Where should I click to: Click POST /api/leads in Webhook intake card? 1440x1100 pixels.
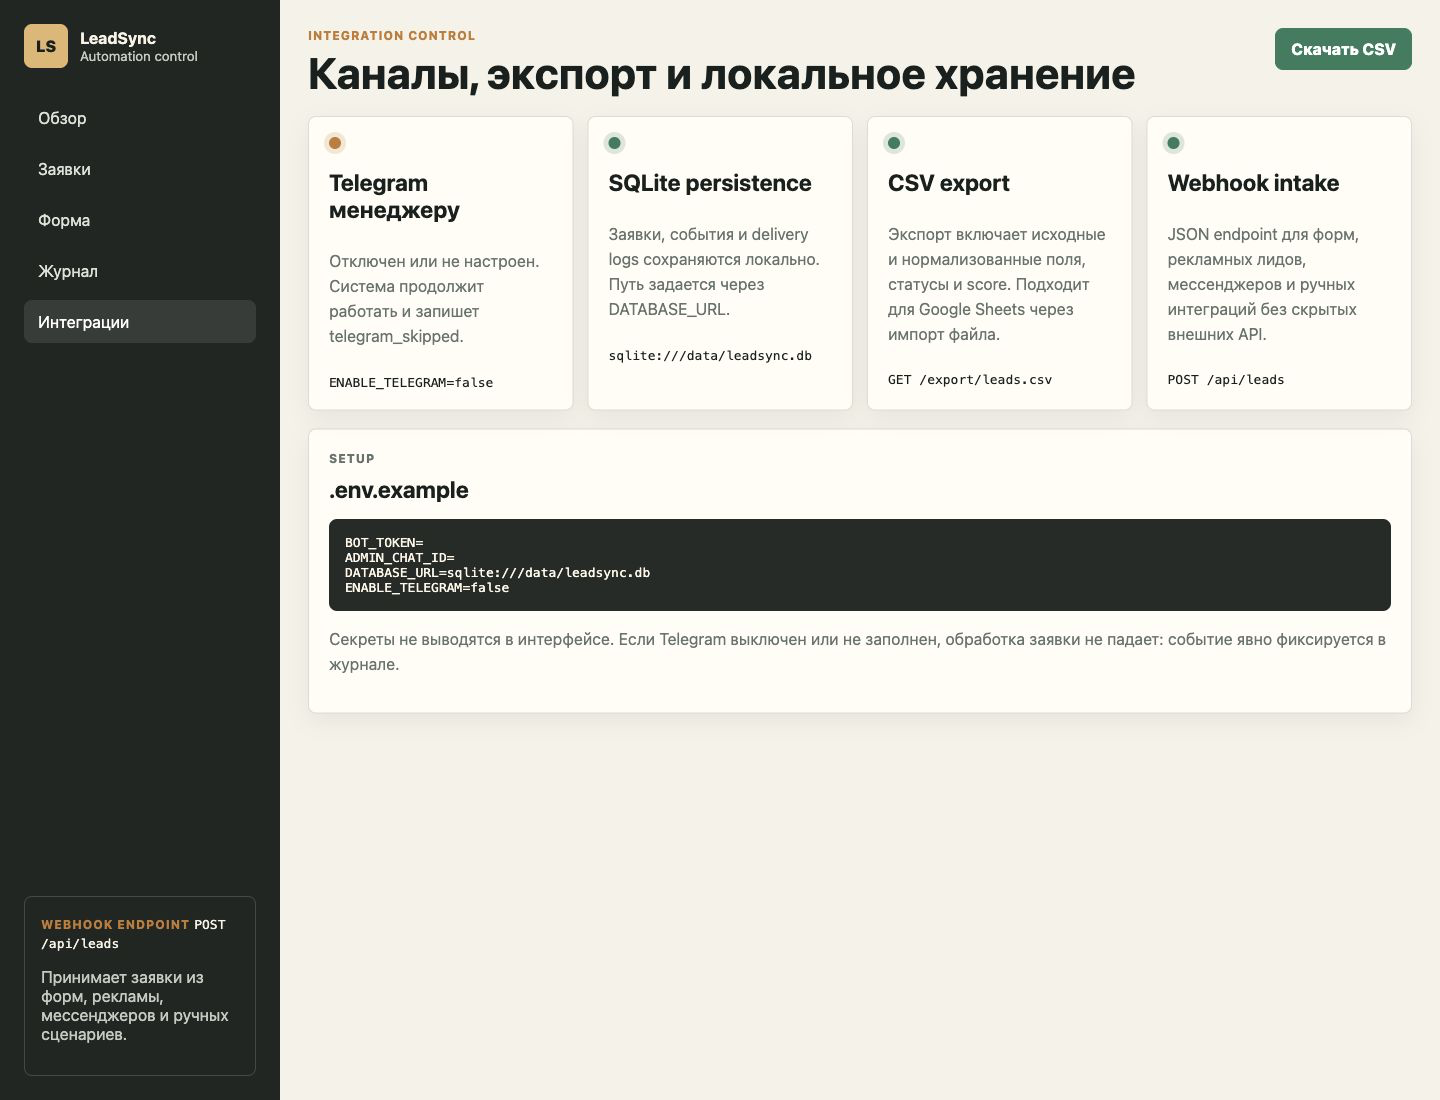(1226, 379)
